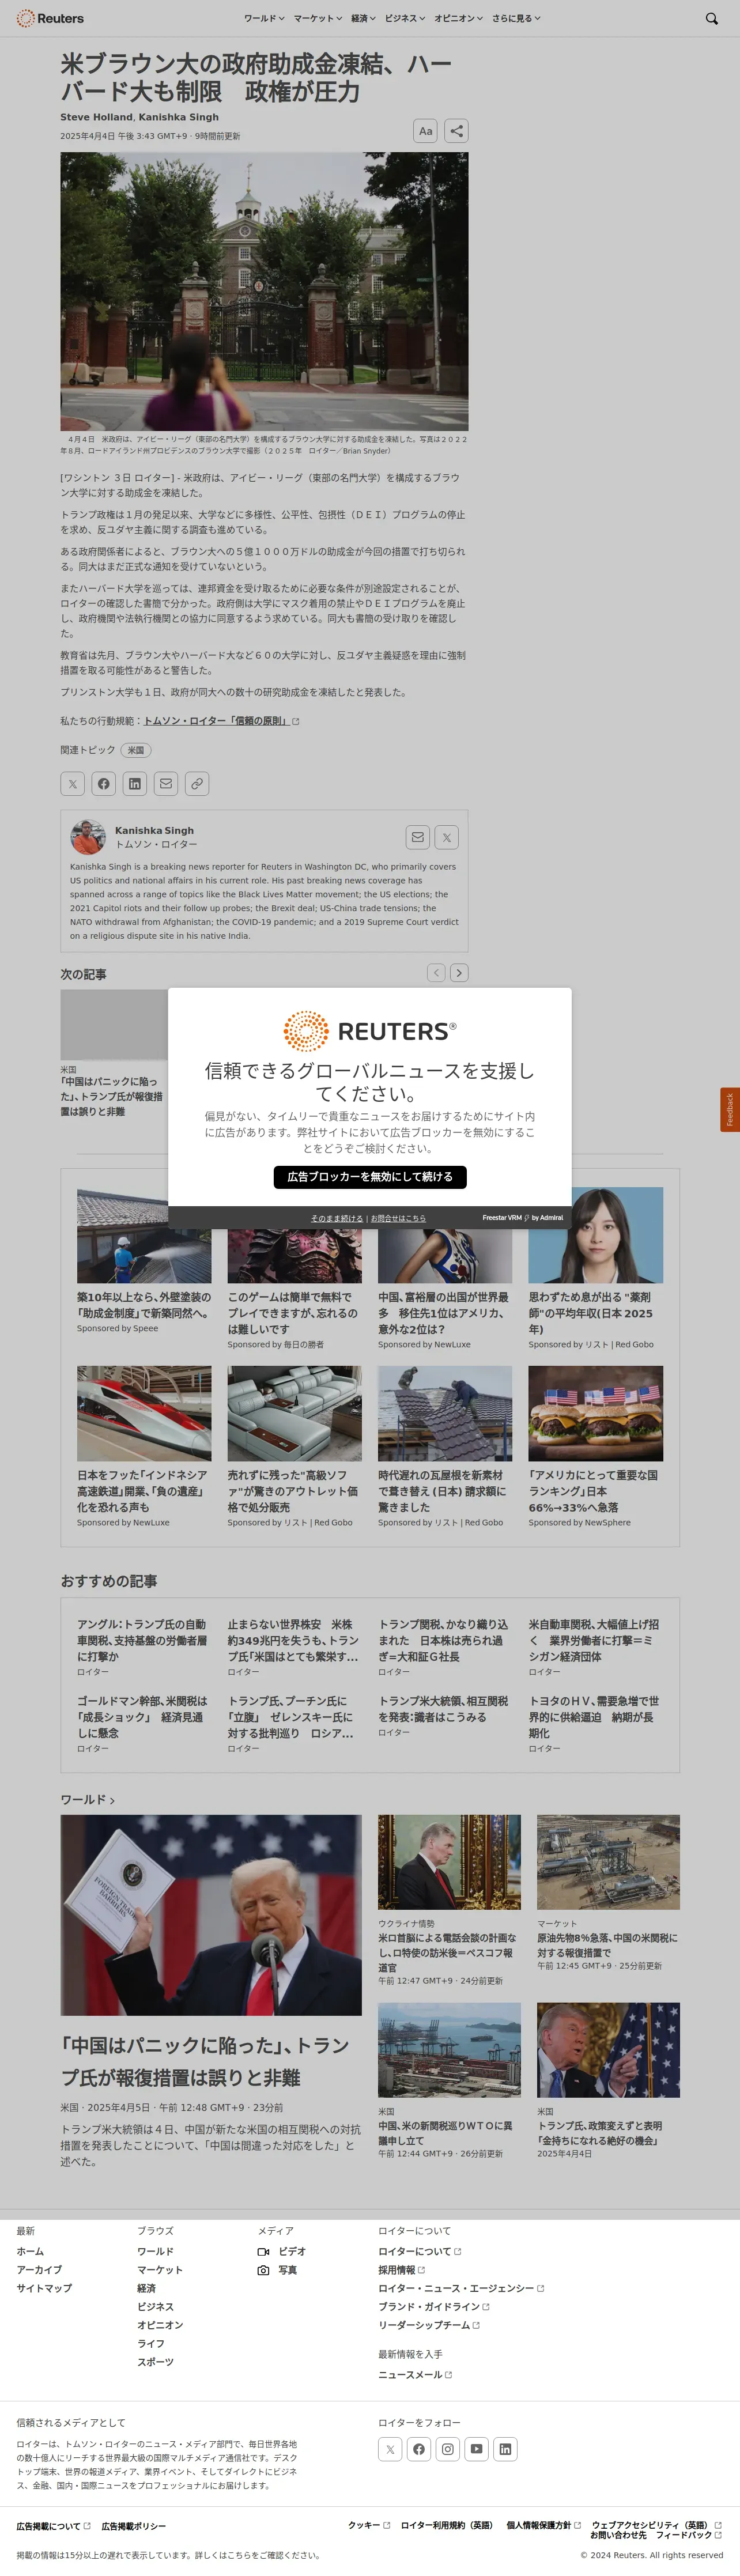Share the article on X below the topics
The image size is (740, 2576).
[x=72, y=784]
